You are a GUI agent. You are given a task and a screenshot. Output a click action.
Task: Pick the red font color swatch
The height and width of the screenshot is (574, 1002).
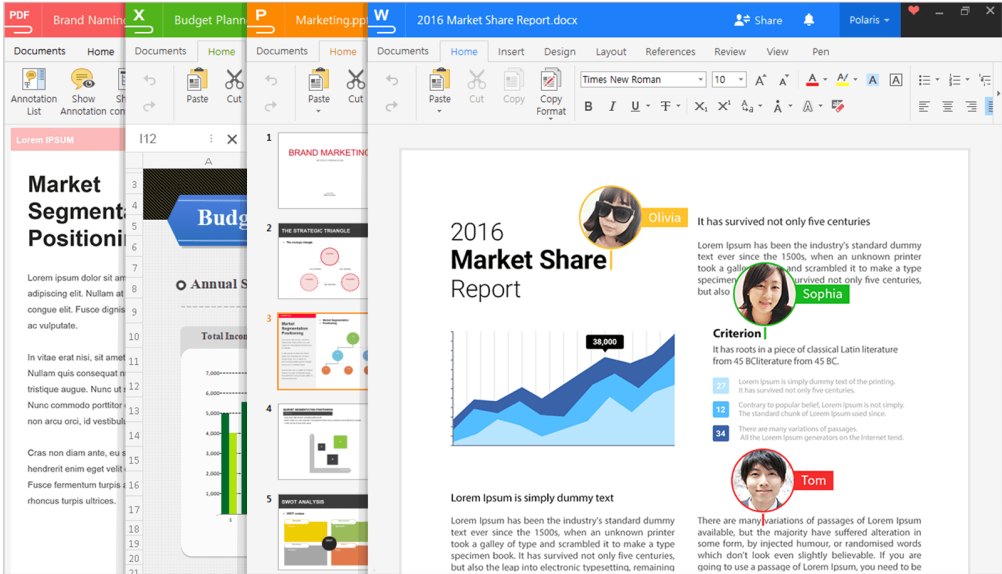pos(812,80)
